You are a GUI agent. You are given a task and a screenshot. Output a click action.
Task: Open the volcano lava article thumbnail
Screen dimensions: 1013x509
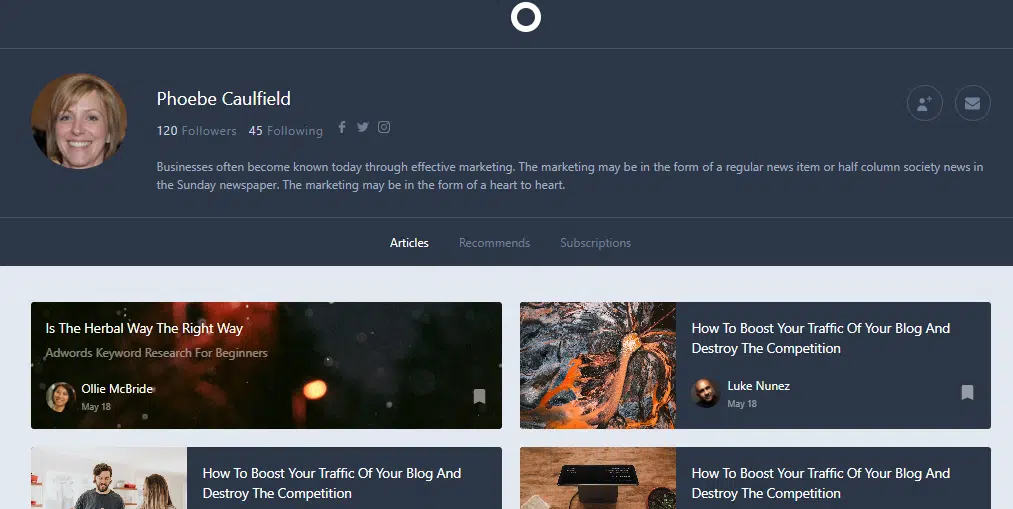(598, 366)
